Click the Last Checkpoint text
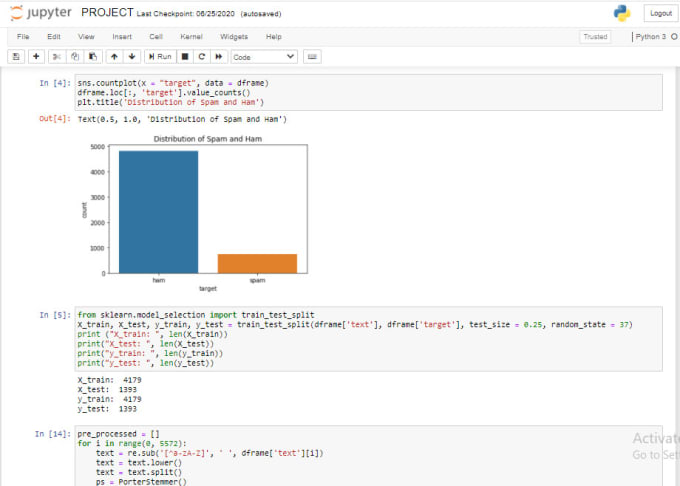The width and height of the screenshot is (680, 486). click(186, 14)
